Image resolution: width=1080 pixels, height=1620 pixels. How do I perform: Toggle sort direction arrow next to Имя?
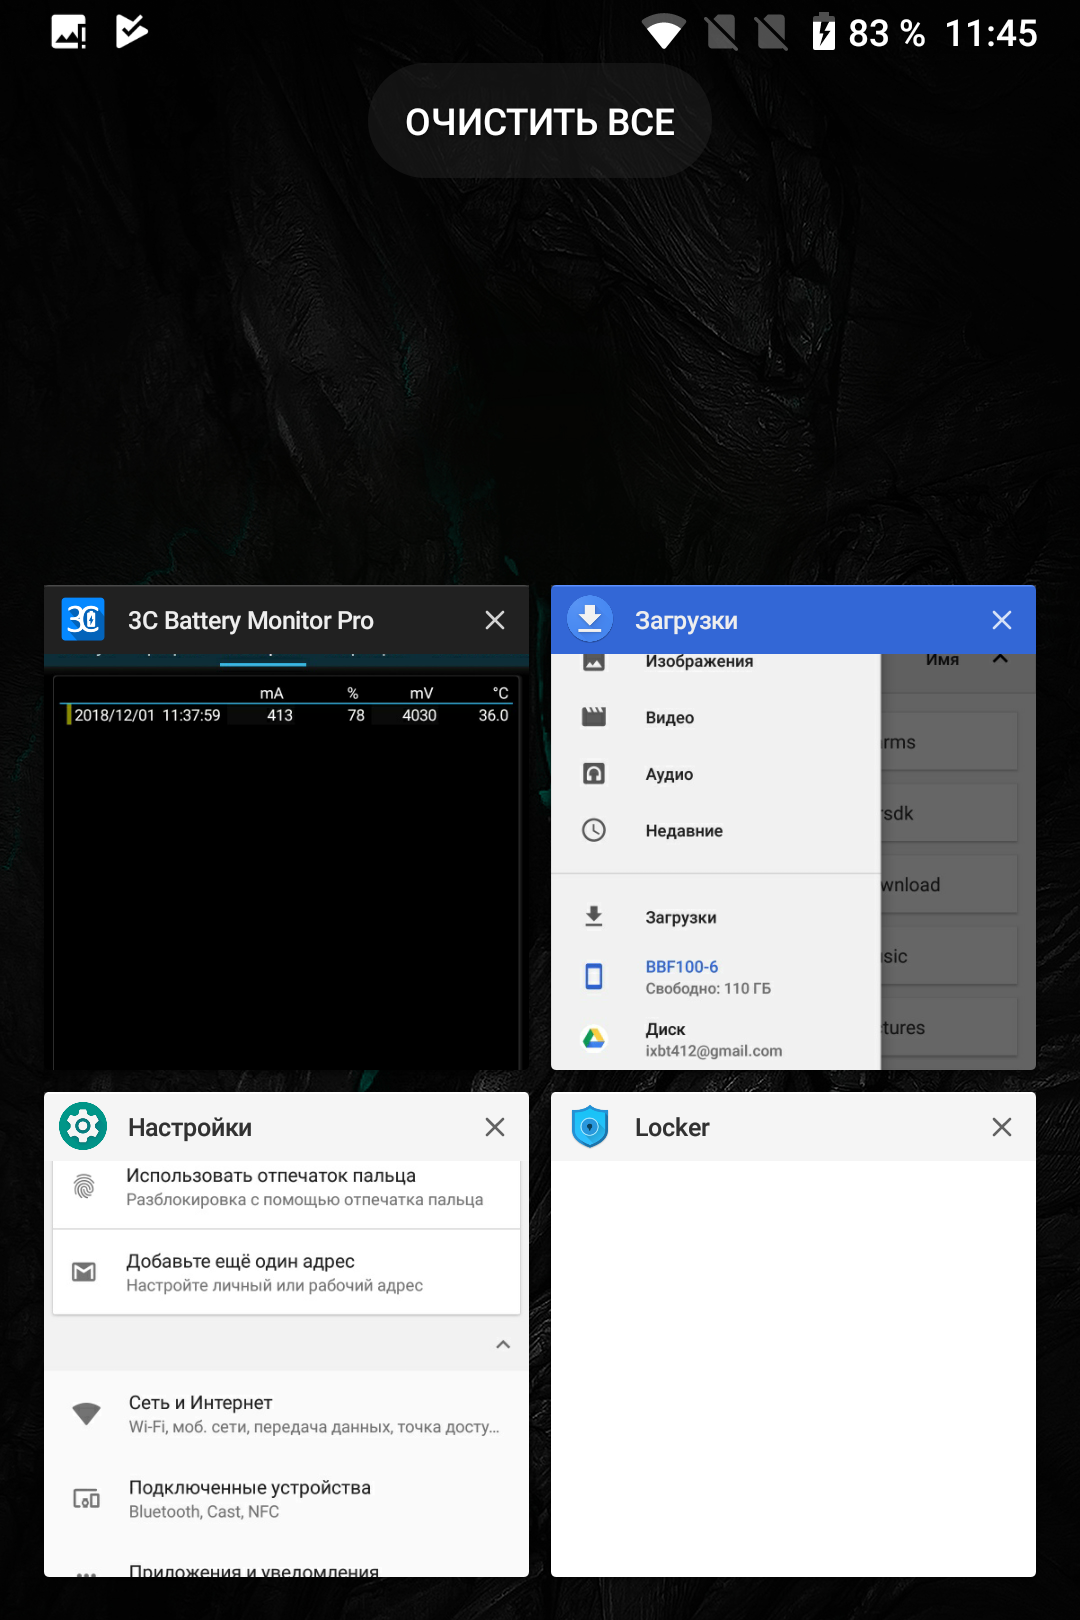click(x=1000, y=660)
